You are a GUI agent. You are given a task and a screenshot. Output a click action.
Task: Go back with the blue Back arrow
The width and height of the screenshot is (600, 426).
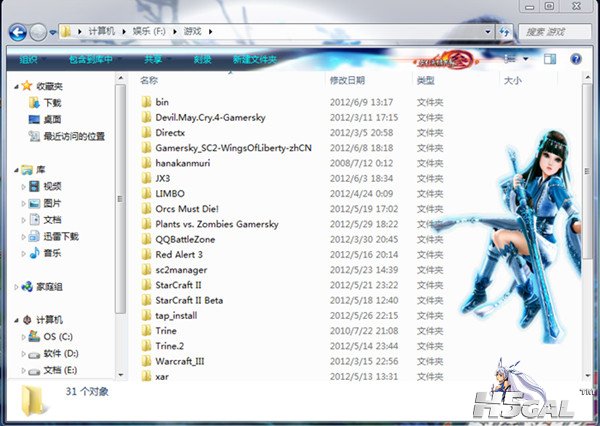pyautogui.click(x=18, y=32)
